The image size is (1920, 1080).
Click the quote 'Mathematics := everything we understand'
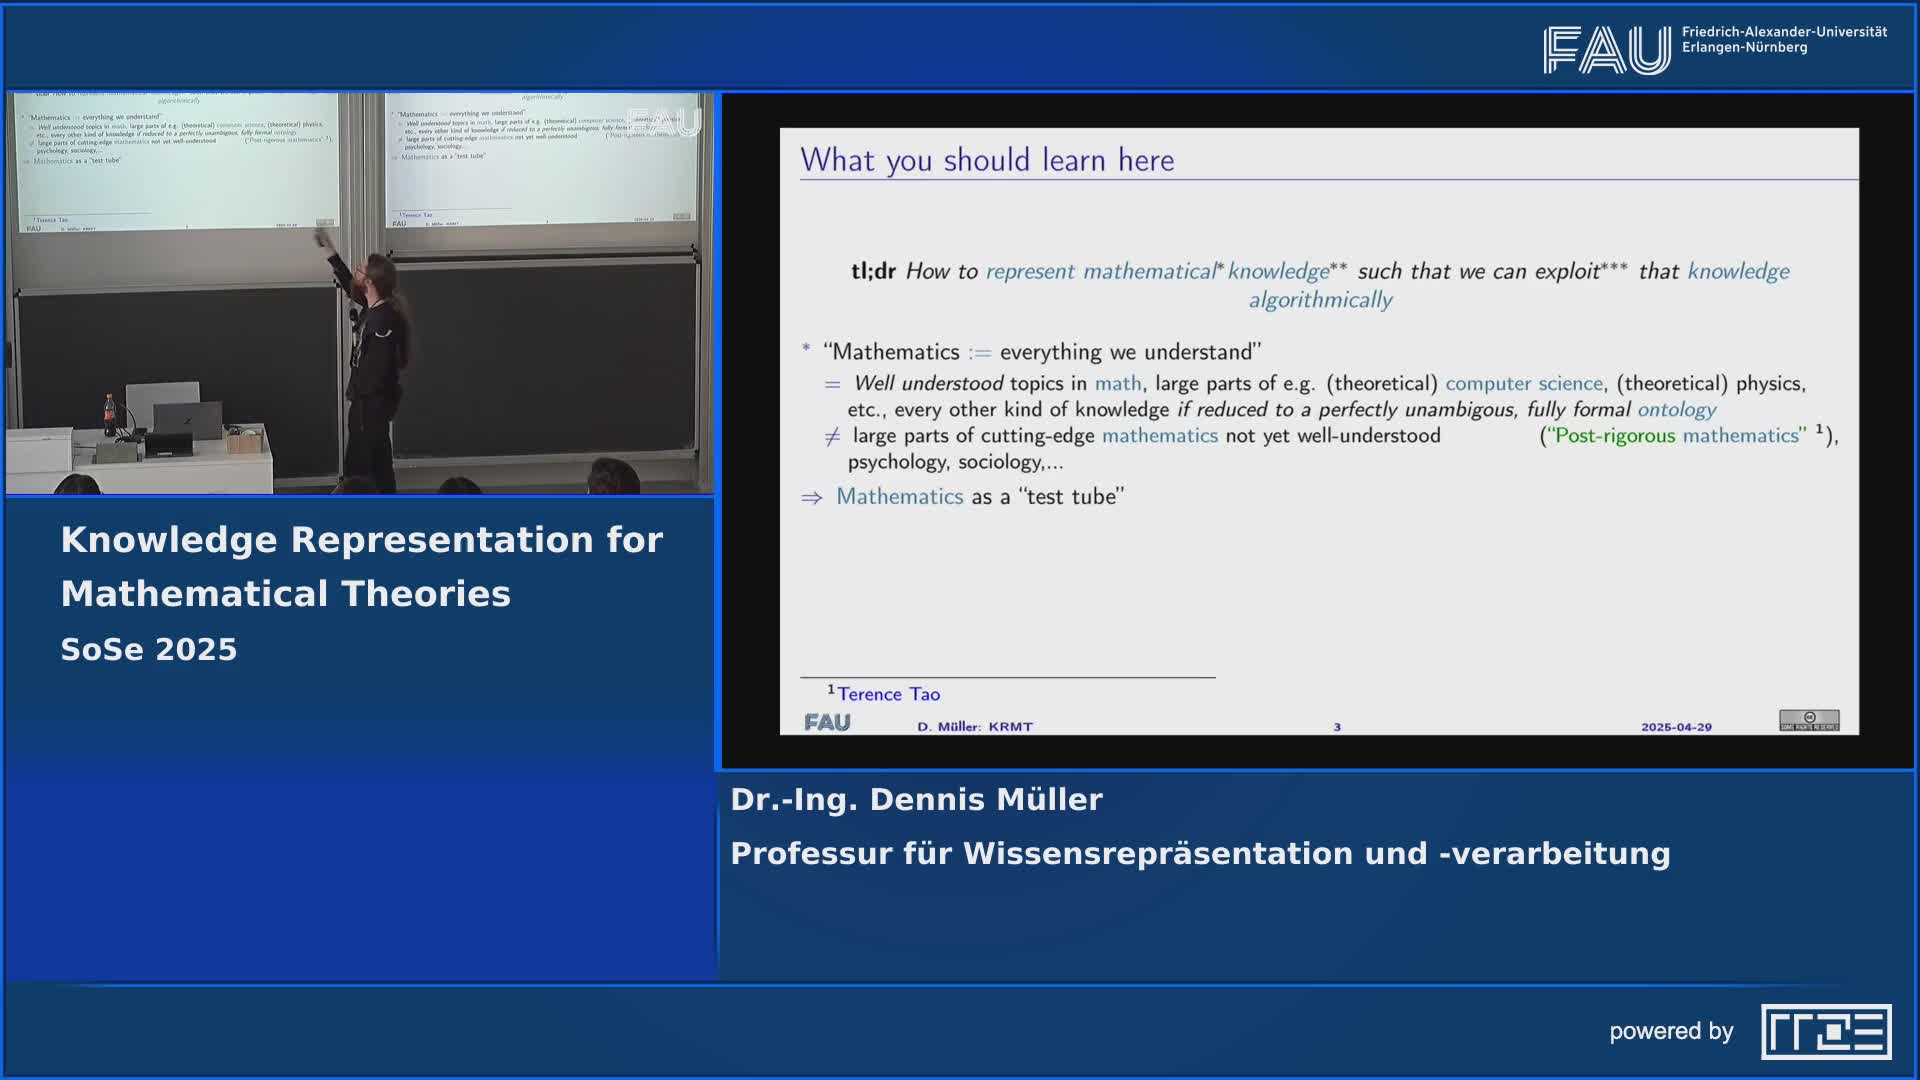click(x=1042, y=352)
